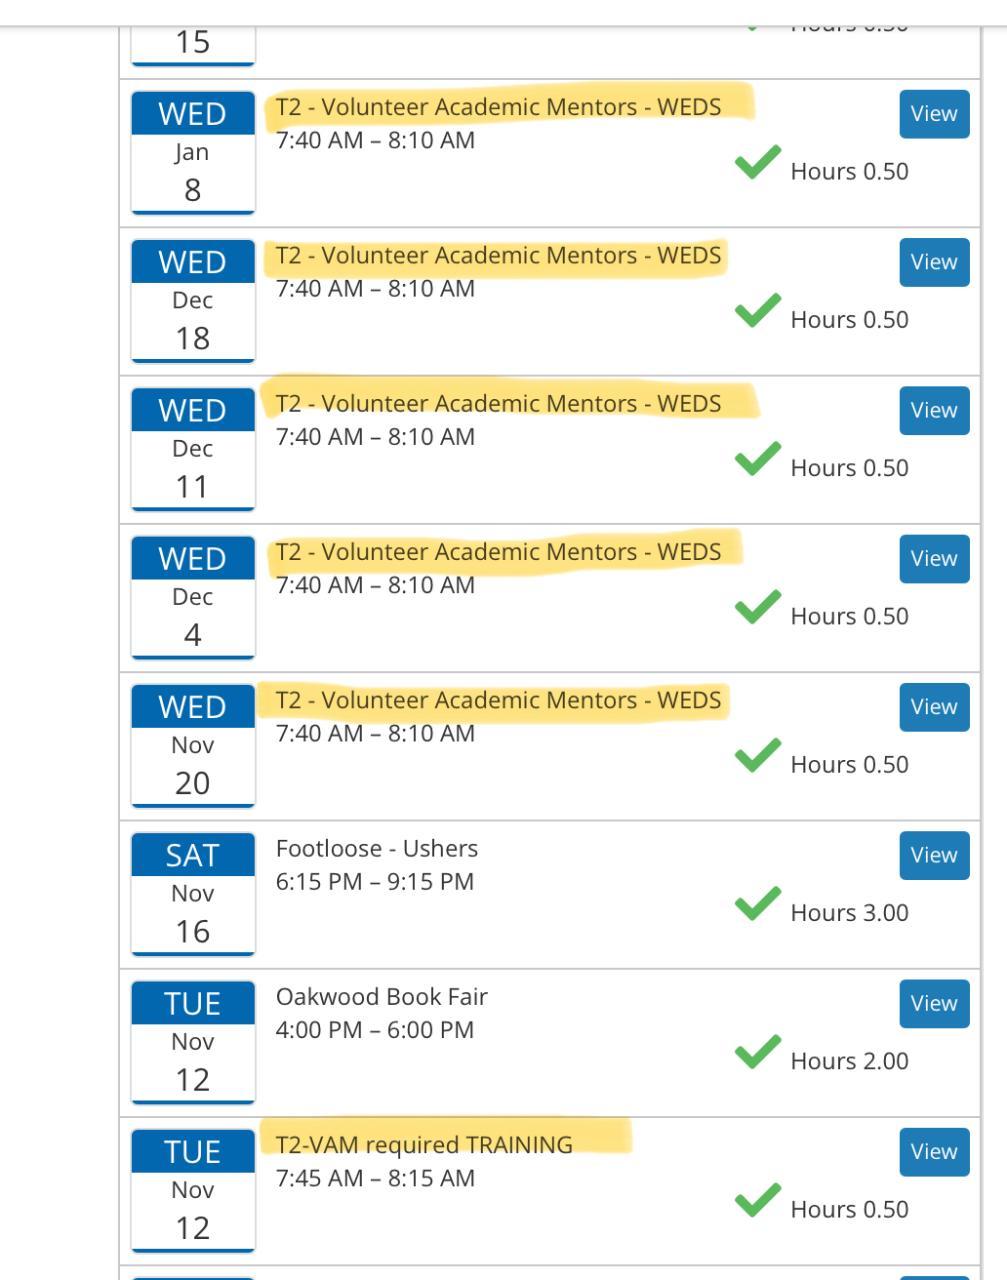Click green checkmark for Dec 18 hours
The width and height of the screenshot is (1007, 1280).
pyautogui.click(x=757, y=313)
